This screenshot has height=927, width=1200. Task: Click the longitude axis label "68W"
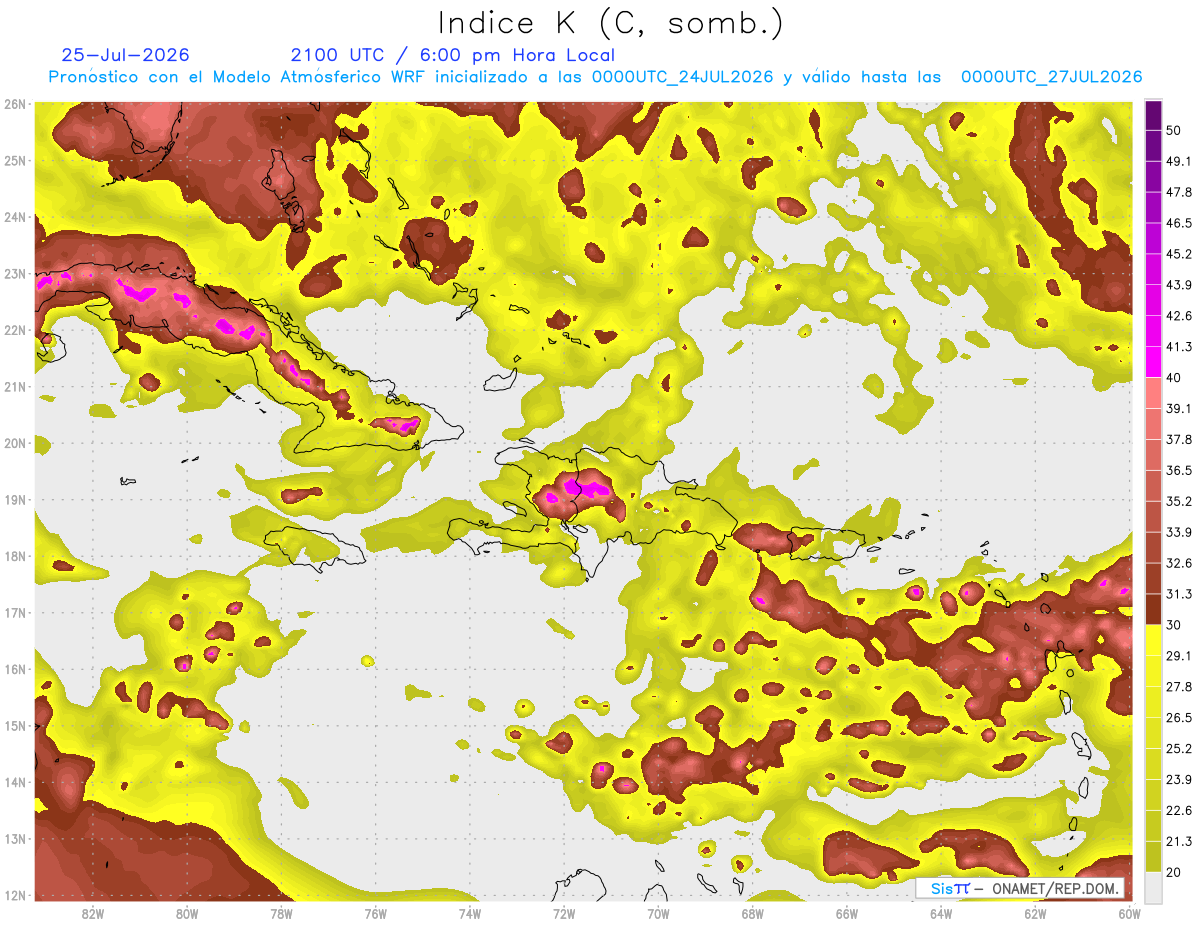(x=752, y=913)
